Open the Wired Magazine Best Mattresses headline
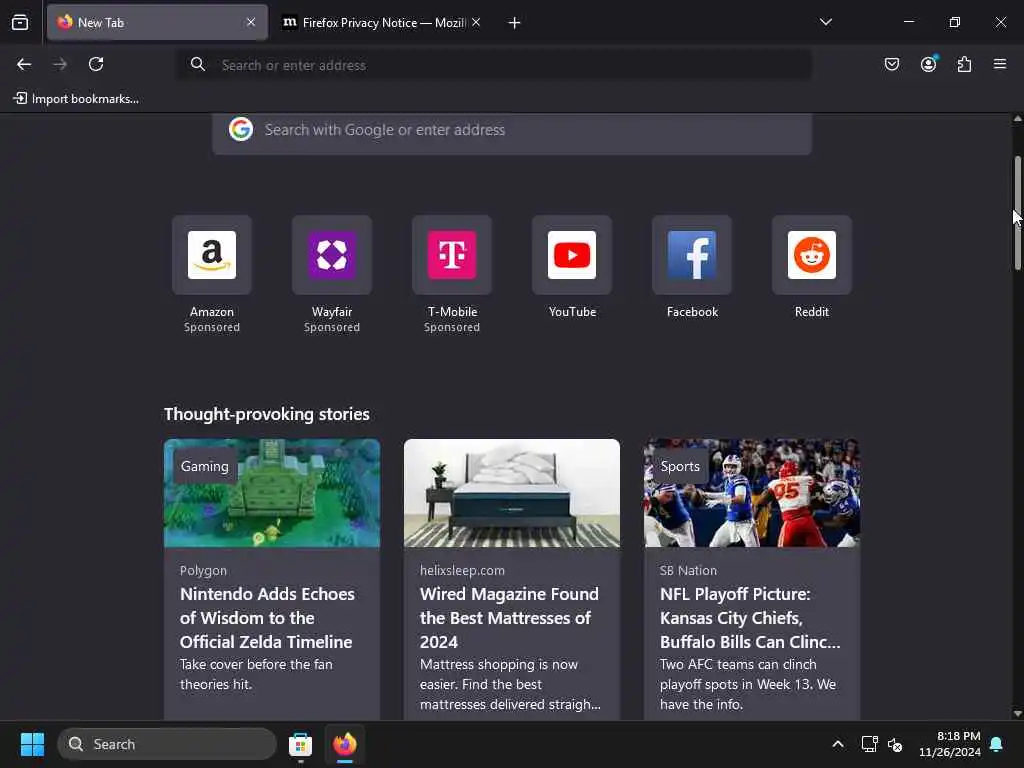This screenshot has width=1024, height=768. tap(509, 618)
